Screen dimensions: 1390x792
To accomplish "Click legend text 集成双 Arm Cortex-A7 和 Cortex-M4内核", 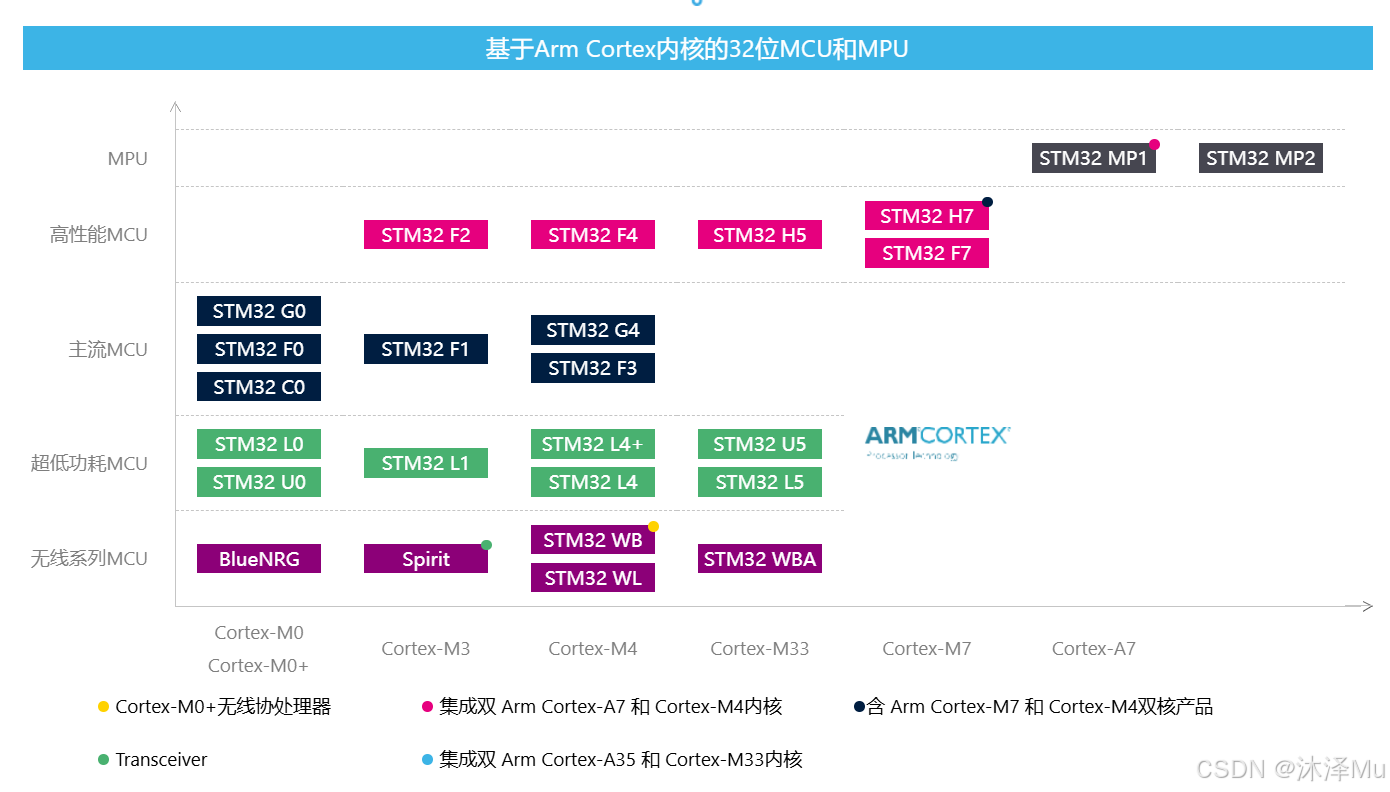I will (x=610, y=707).
